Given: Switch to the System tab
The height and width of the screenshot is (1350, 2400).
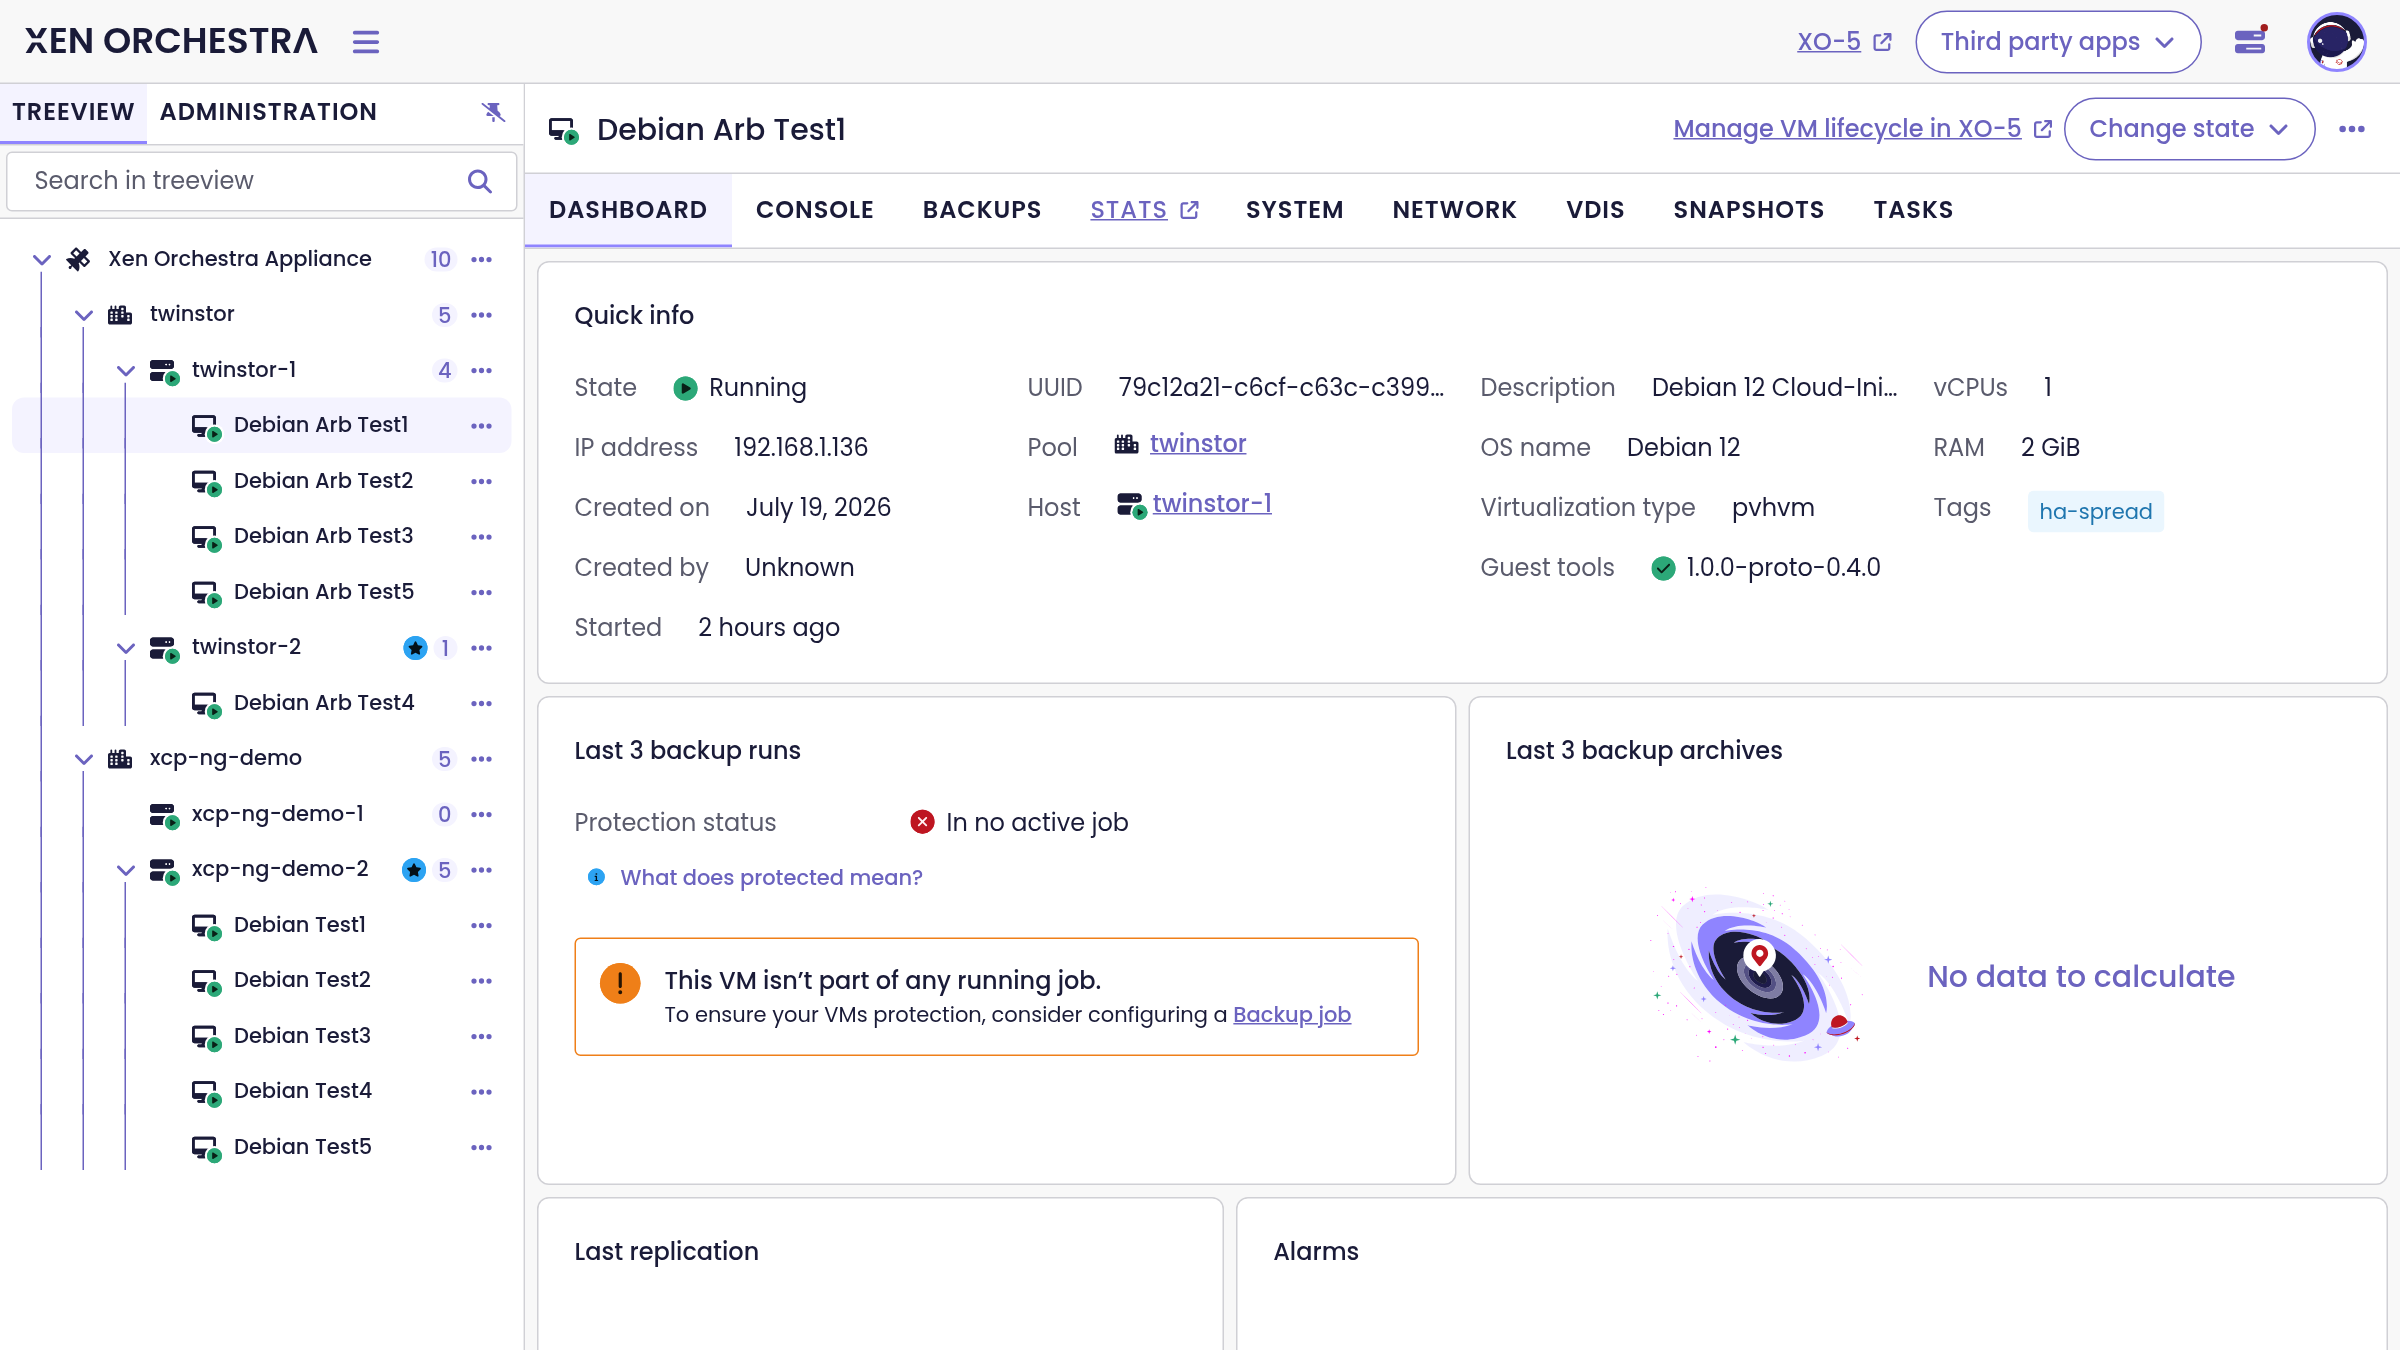Looking at the screenshot, I should 1295,210.
